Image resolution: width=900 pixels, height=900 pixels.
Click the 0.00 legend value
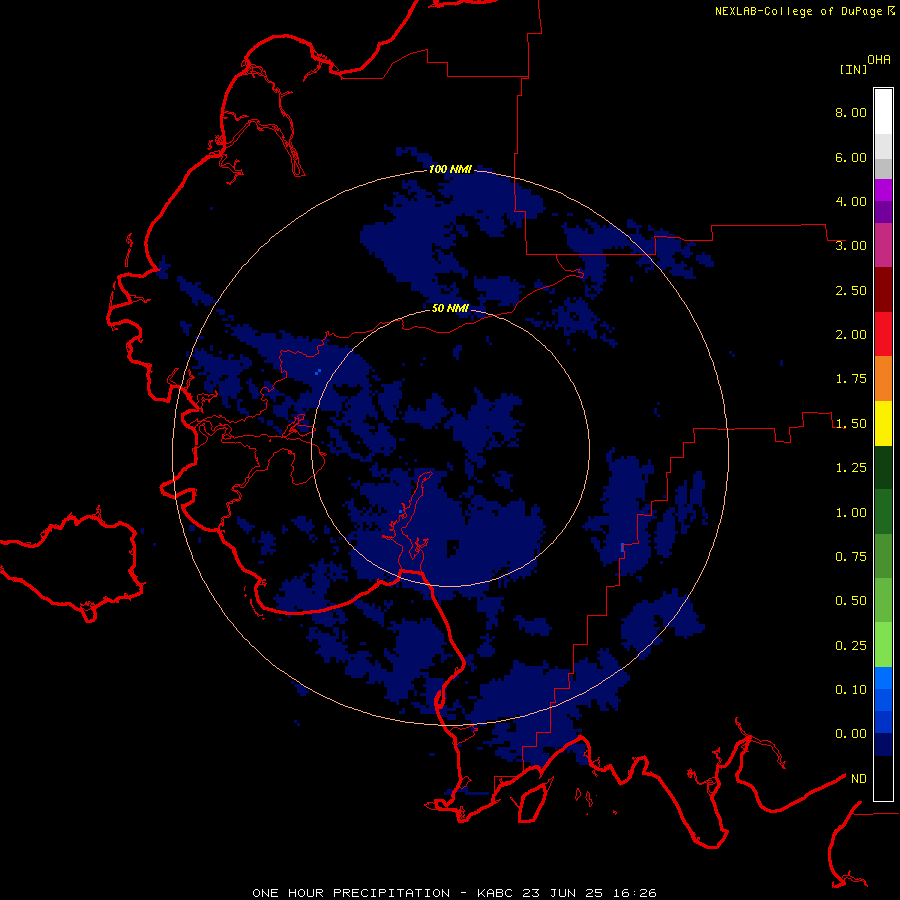click(851, 734)
